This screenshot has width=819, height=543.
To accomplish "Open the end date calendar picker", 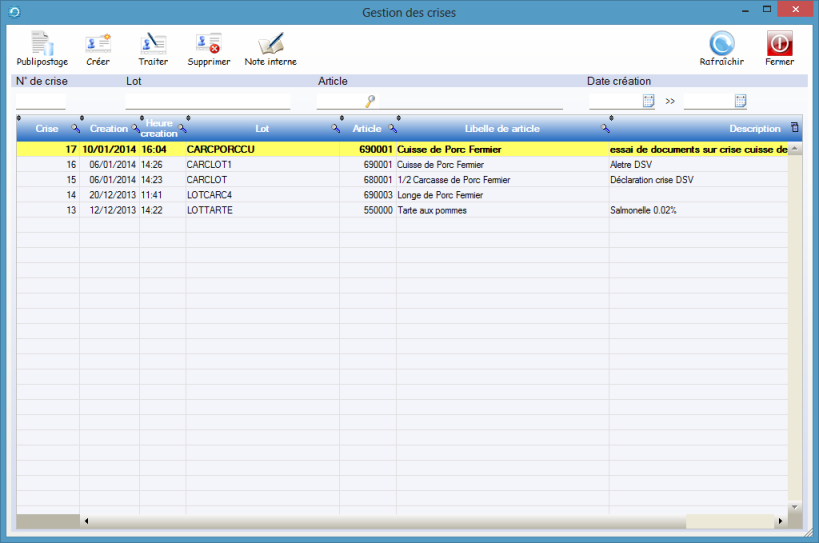I will click(x=741, y=101).
